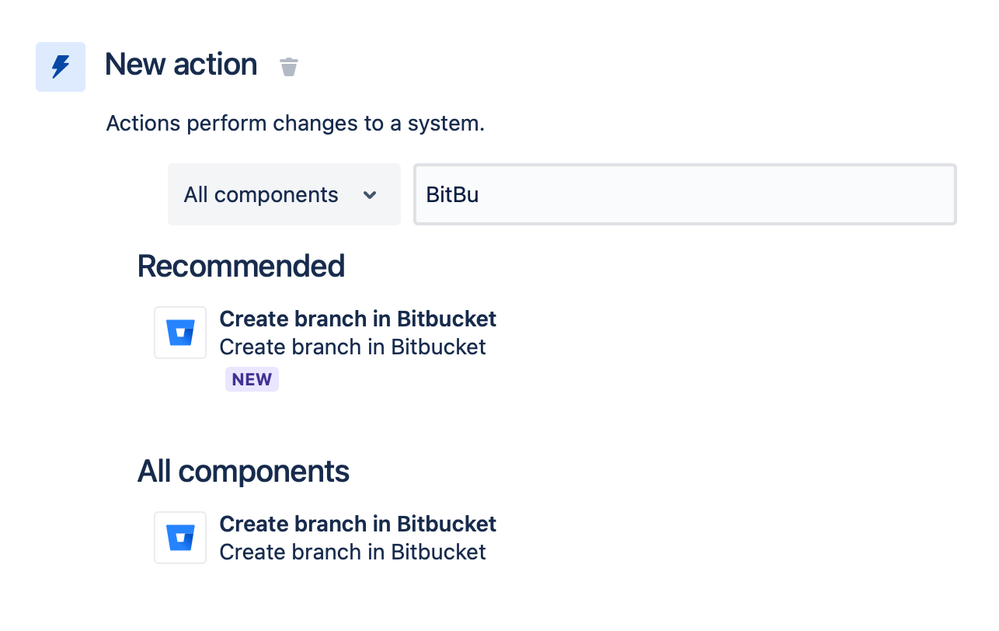Open the All components filter dropdown

pyautogui.click(x=284, y=194)
